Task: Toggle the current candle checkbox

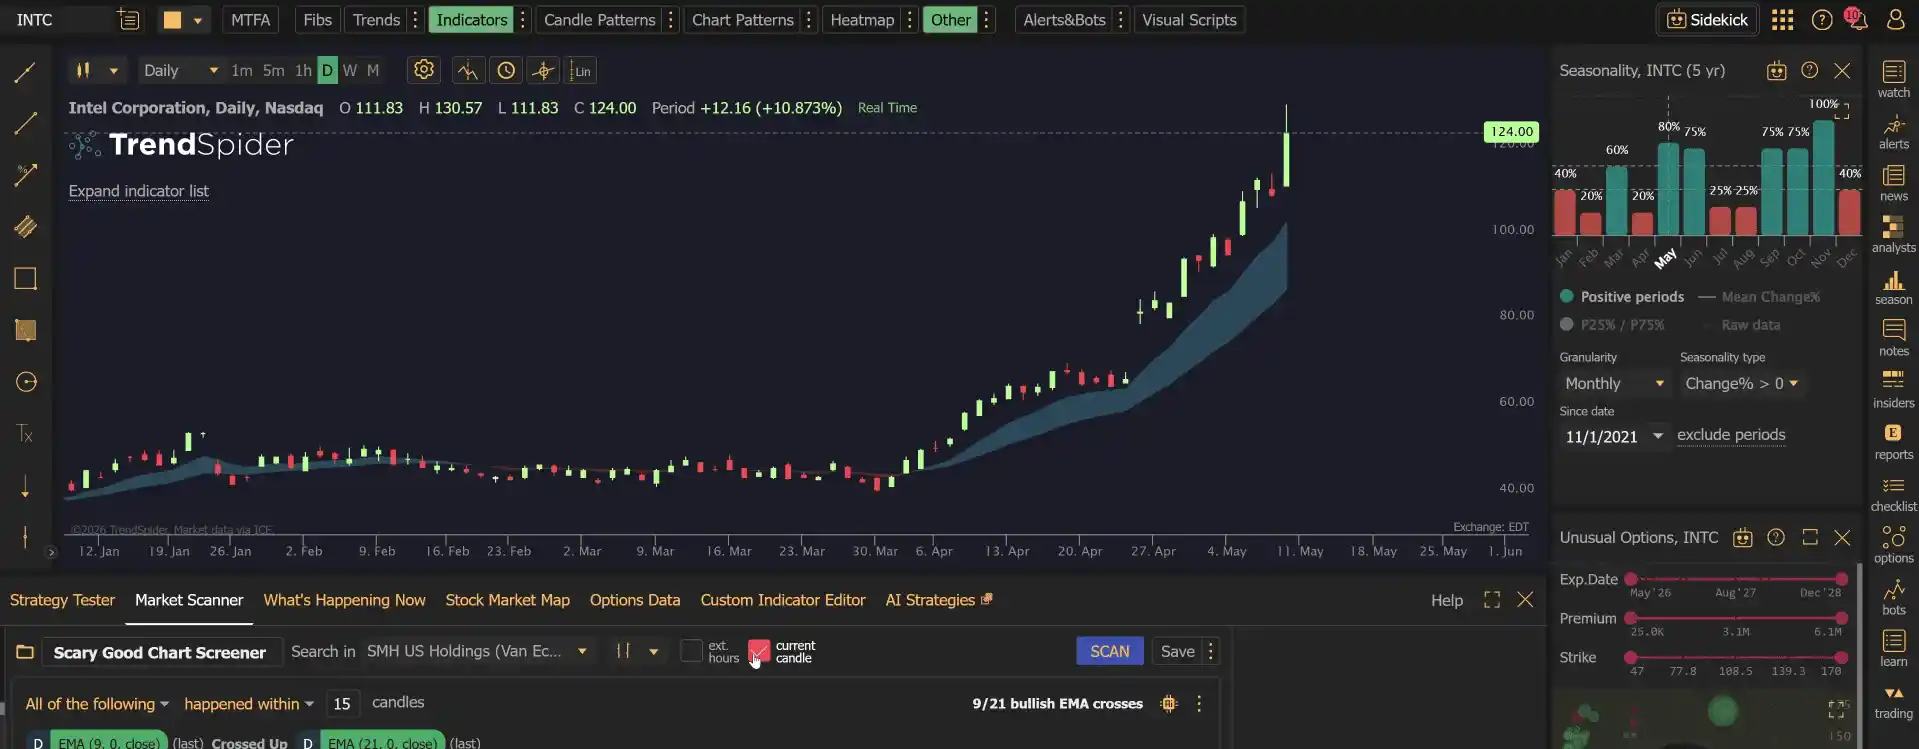Action: (759, 651)
